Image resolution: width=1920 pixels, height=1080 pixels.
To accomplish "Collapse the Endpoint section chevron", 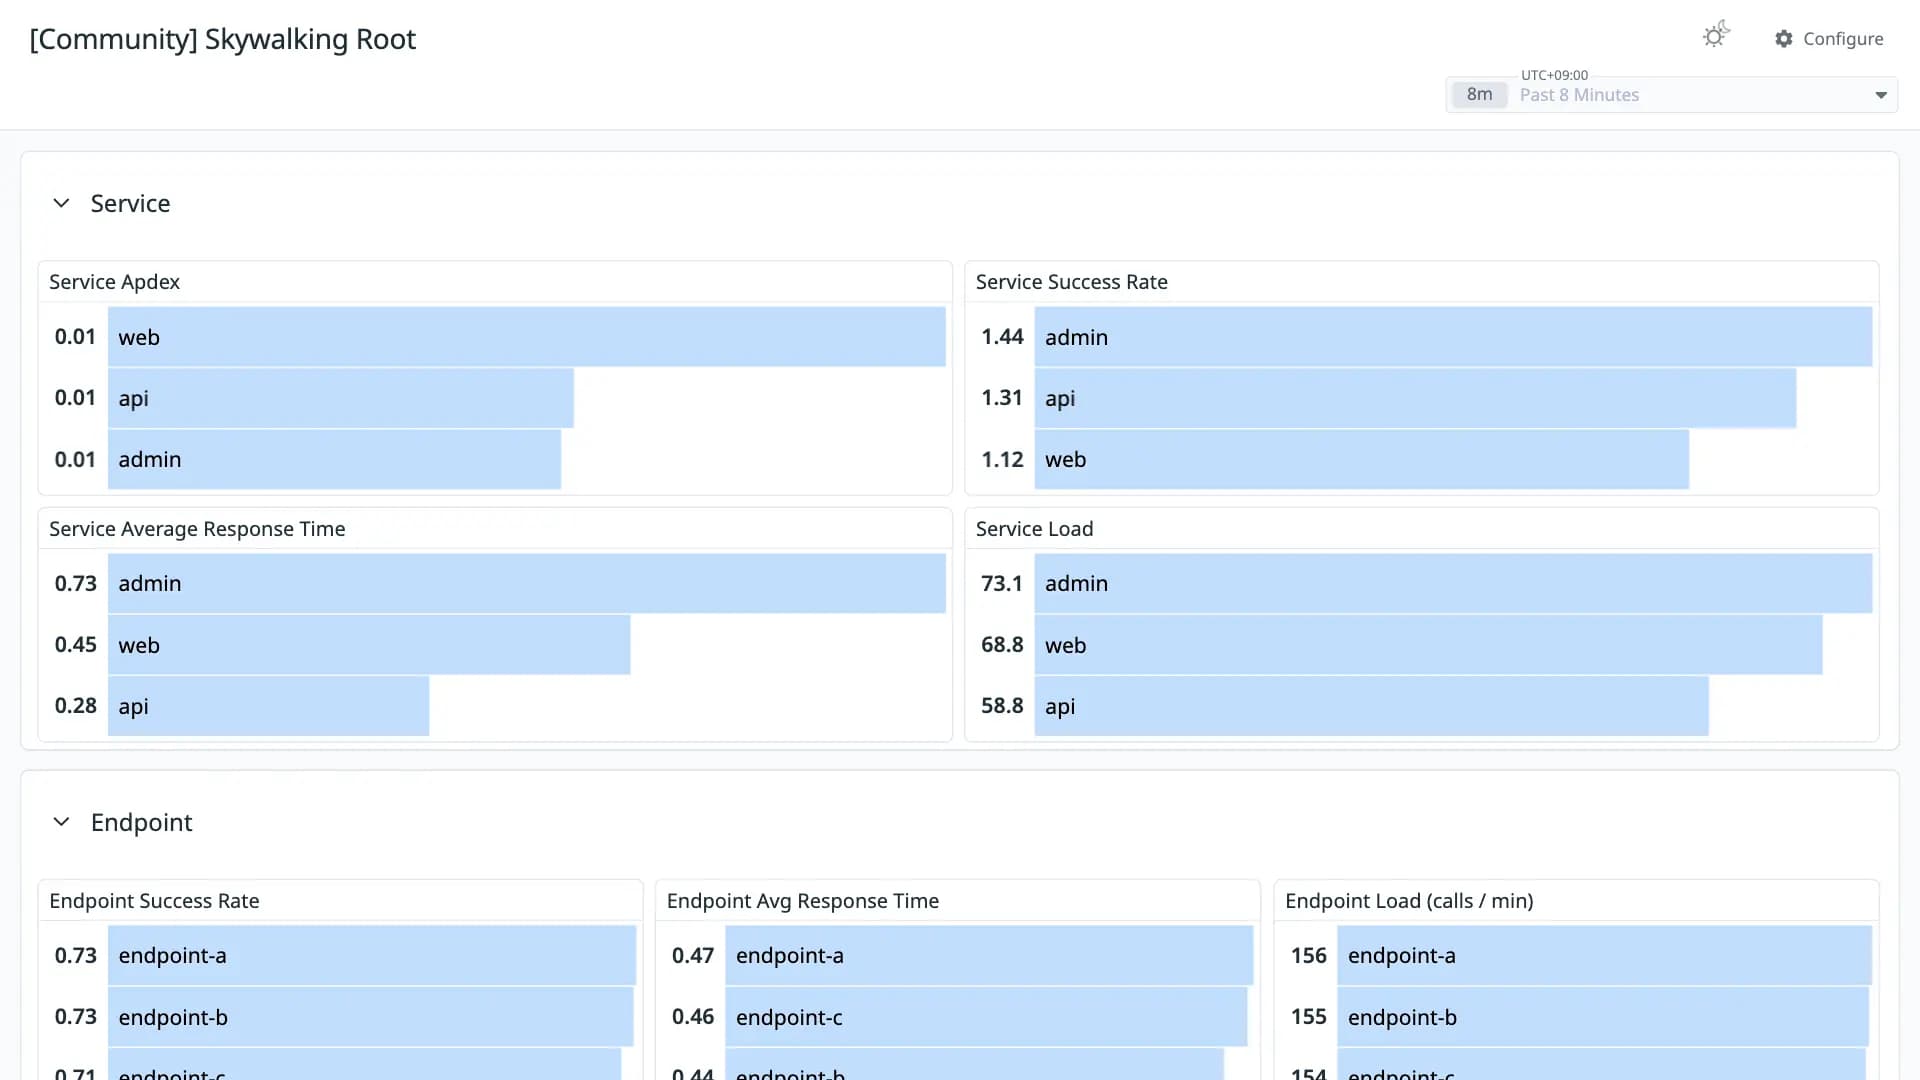I will 61,822.
